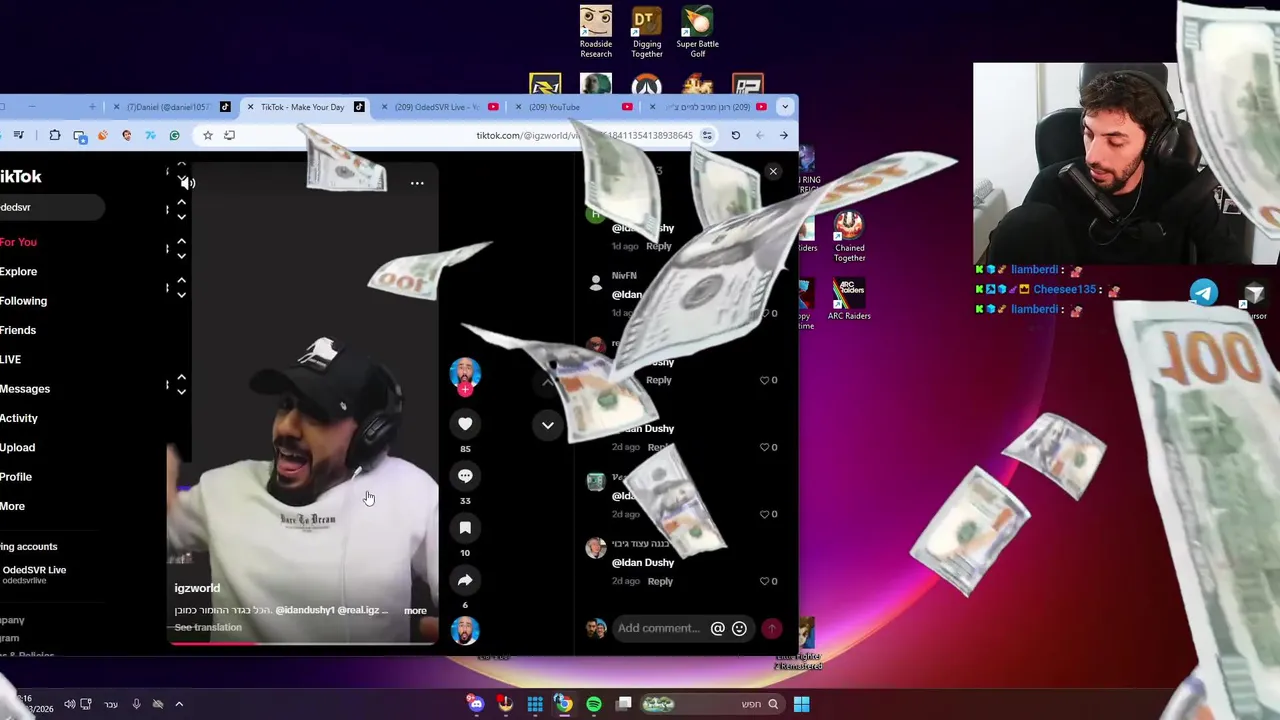
Task: Click the tiktok.com address bar URL
Action: click(x=584, y=135)
